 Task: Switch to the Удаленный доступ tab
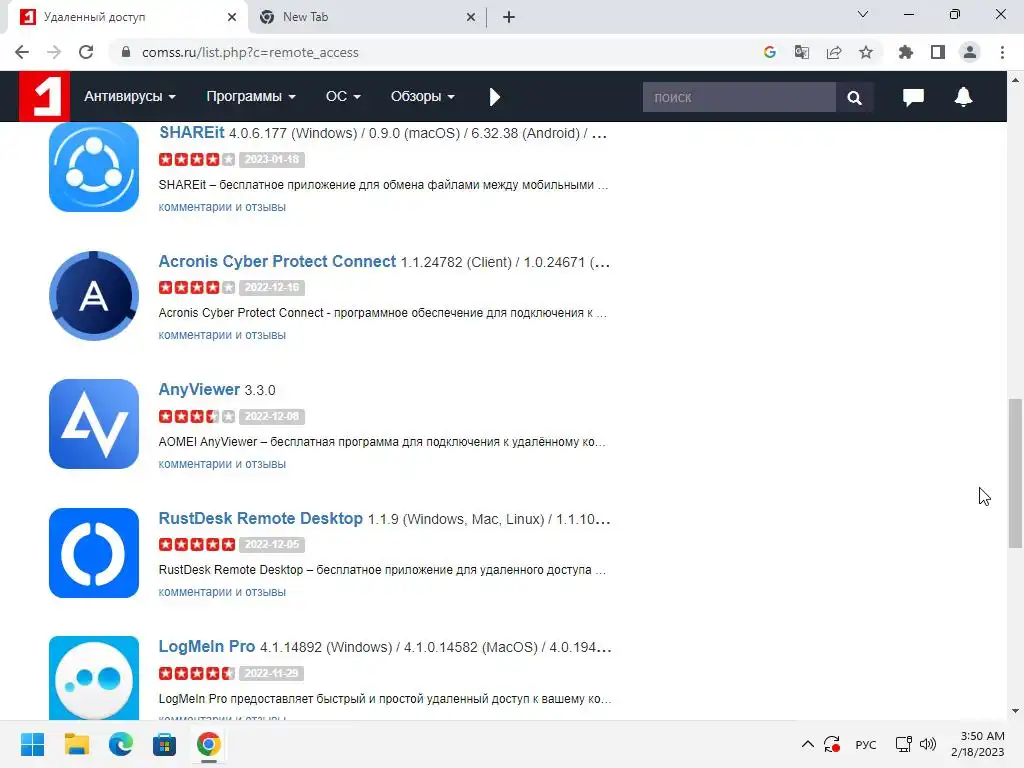(x=128, y=17)
